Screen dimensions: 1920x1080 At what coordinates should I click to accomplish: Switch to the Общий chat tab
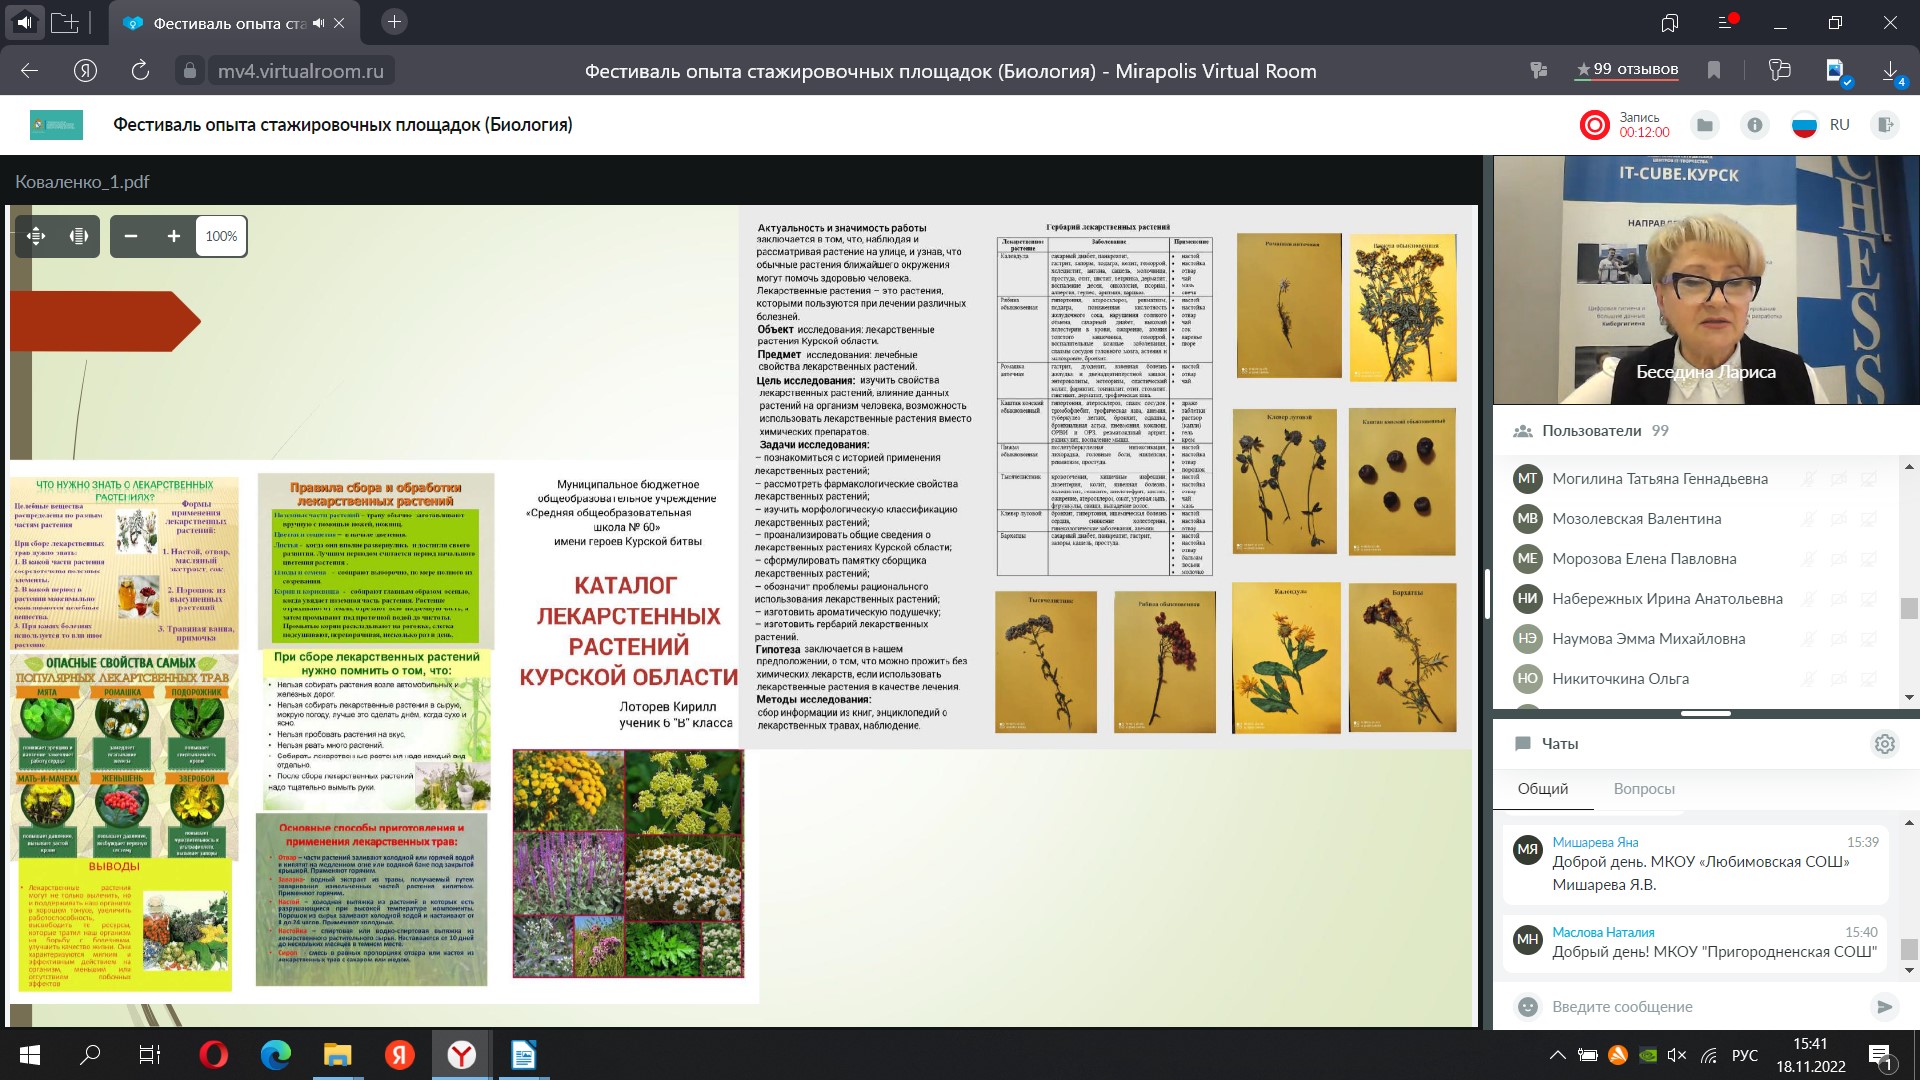1543,789
